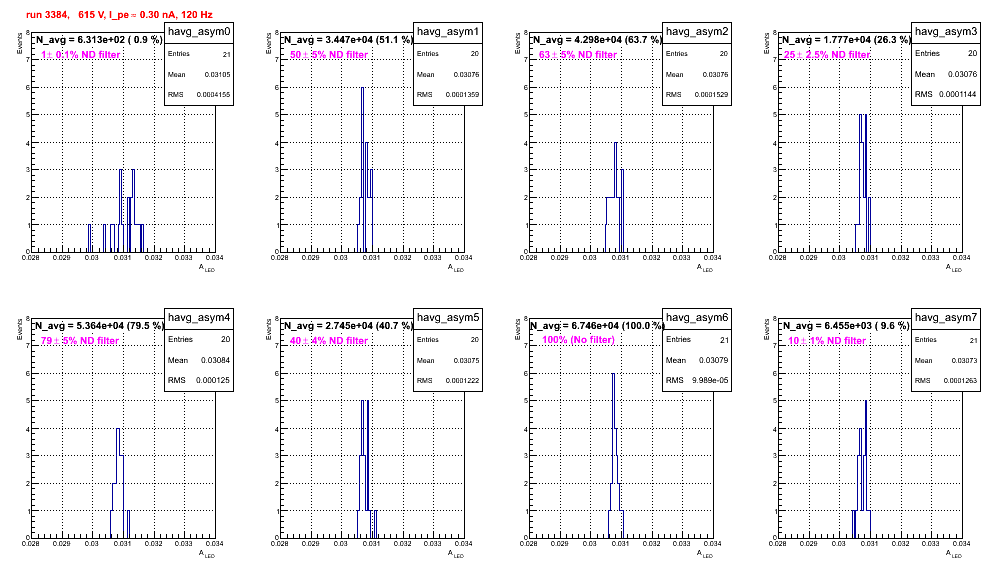This screenshot has width=996, height=572.
Task: Click the RMS value 0.0001529
Action: tap(711, 95)
